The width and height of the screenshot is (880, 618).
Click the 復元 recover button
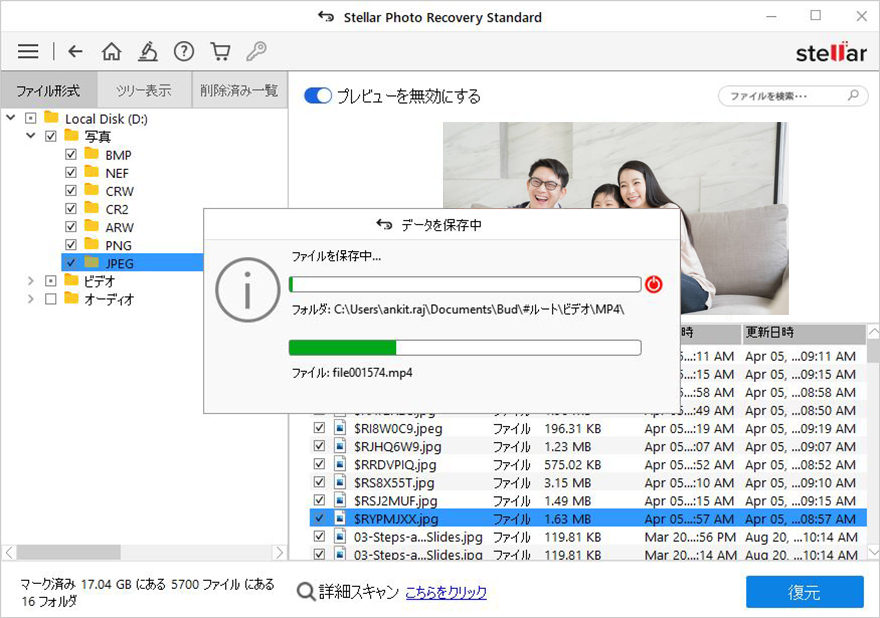pyautogui.click(x=804, y=592)
